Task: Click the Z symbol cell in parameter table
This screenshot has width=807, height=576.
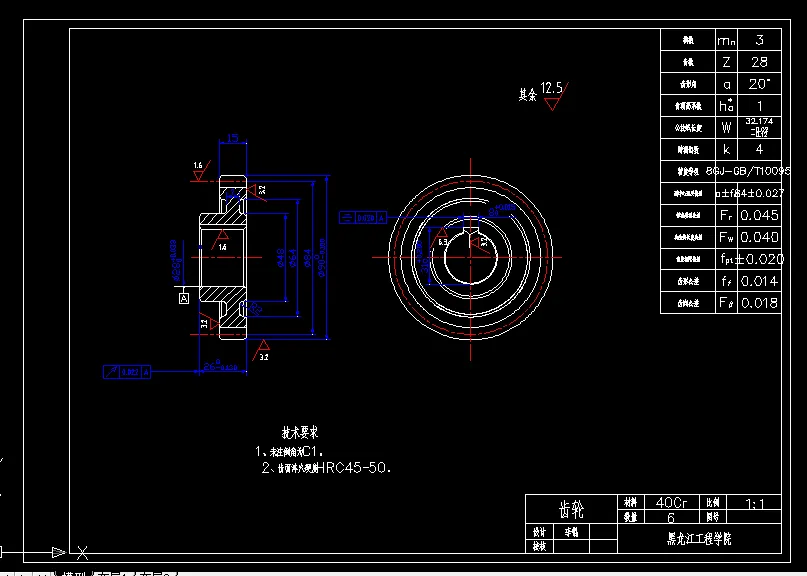Action: click(726, 62)
